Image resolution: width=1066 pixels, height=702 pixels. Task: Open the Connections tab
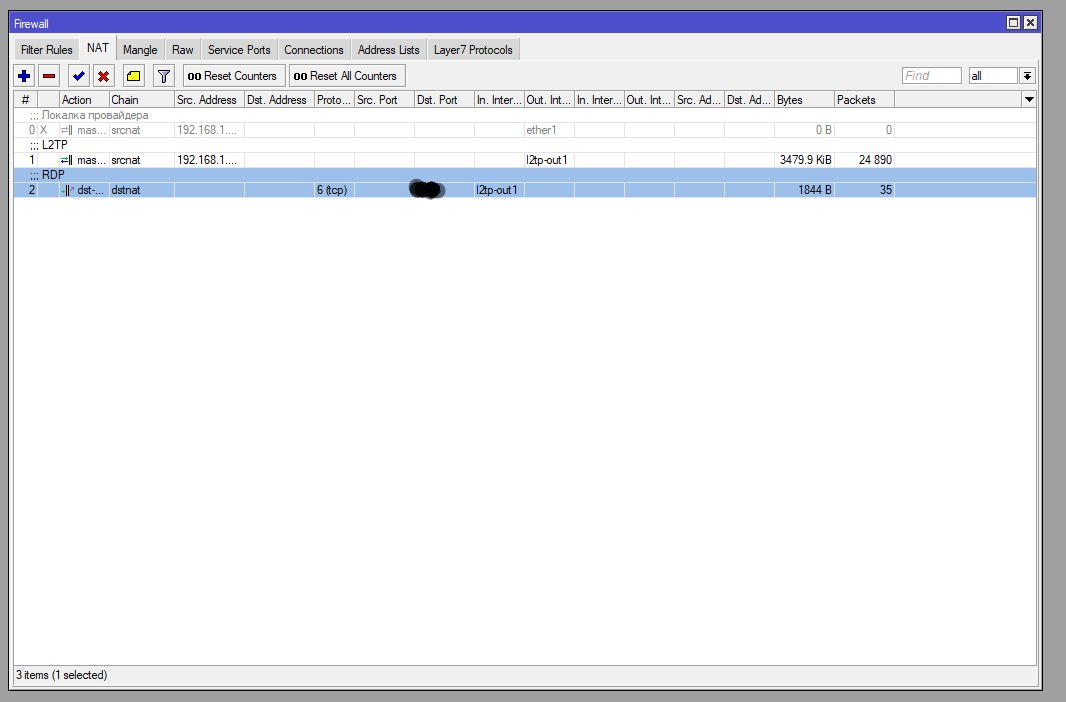[x=314, y=50]
